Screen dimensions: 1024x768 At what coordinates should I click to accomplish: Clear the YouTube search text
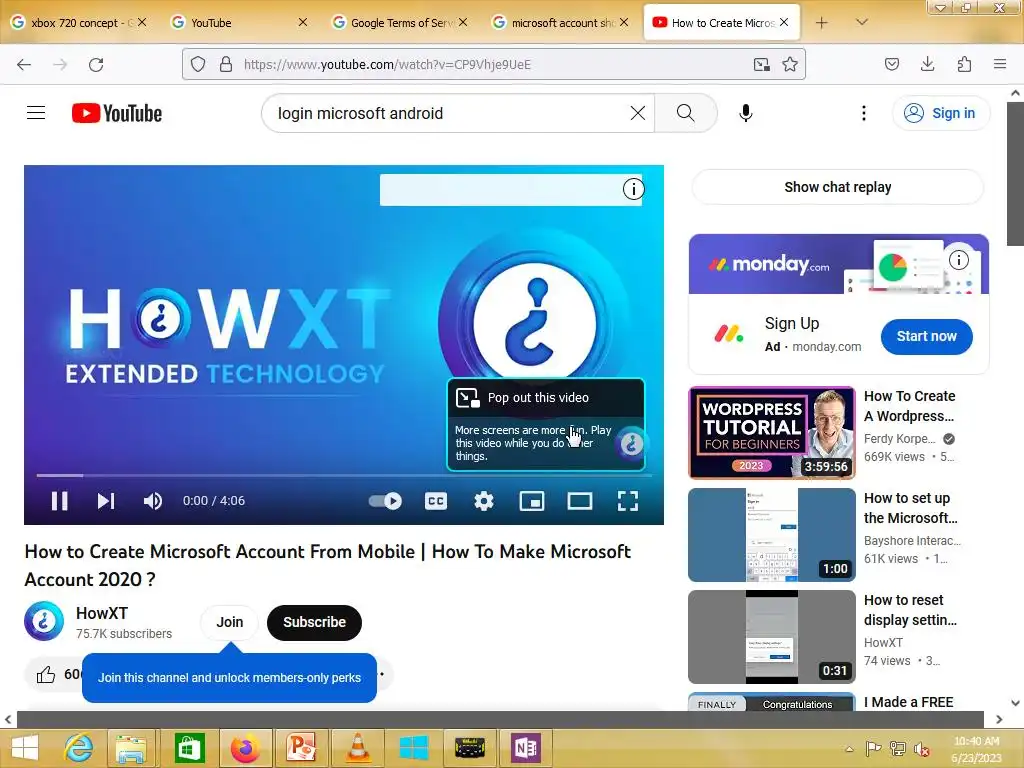(637, 113)
